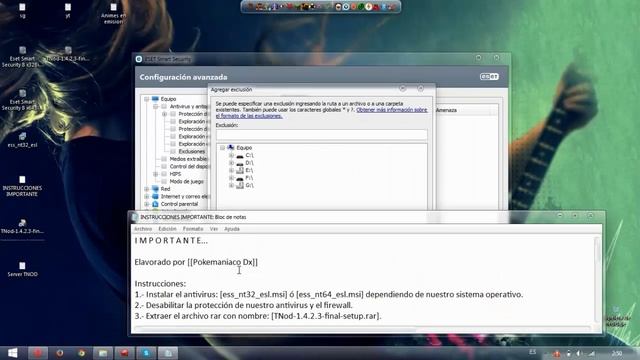Open Formato menu in Notepad
640x360 pixels.
point(193,229)
